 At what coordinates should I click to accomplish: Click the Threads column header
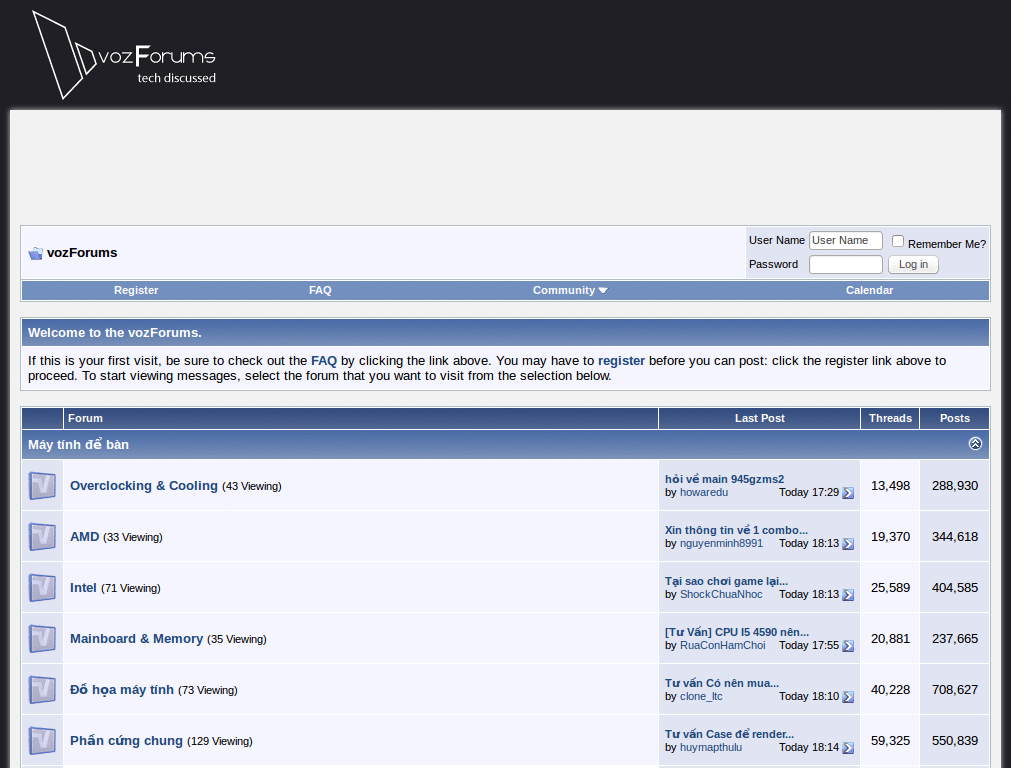click(x=890, y=419)
